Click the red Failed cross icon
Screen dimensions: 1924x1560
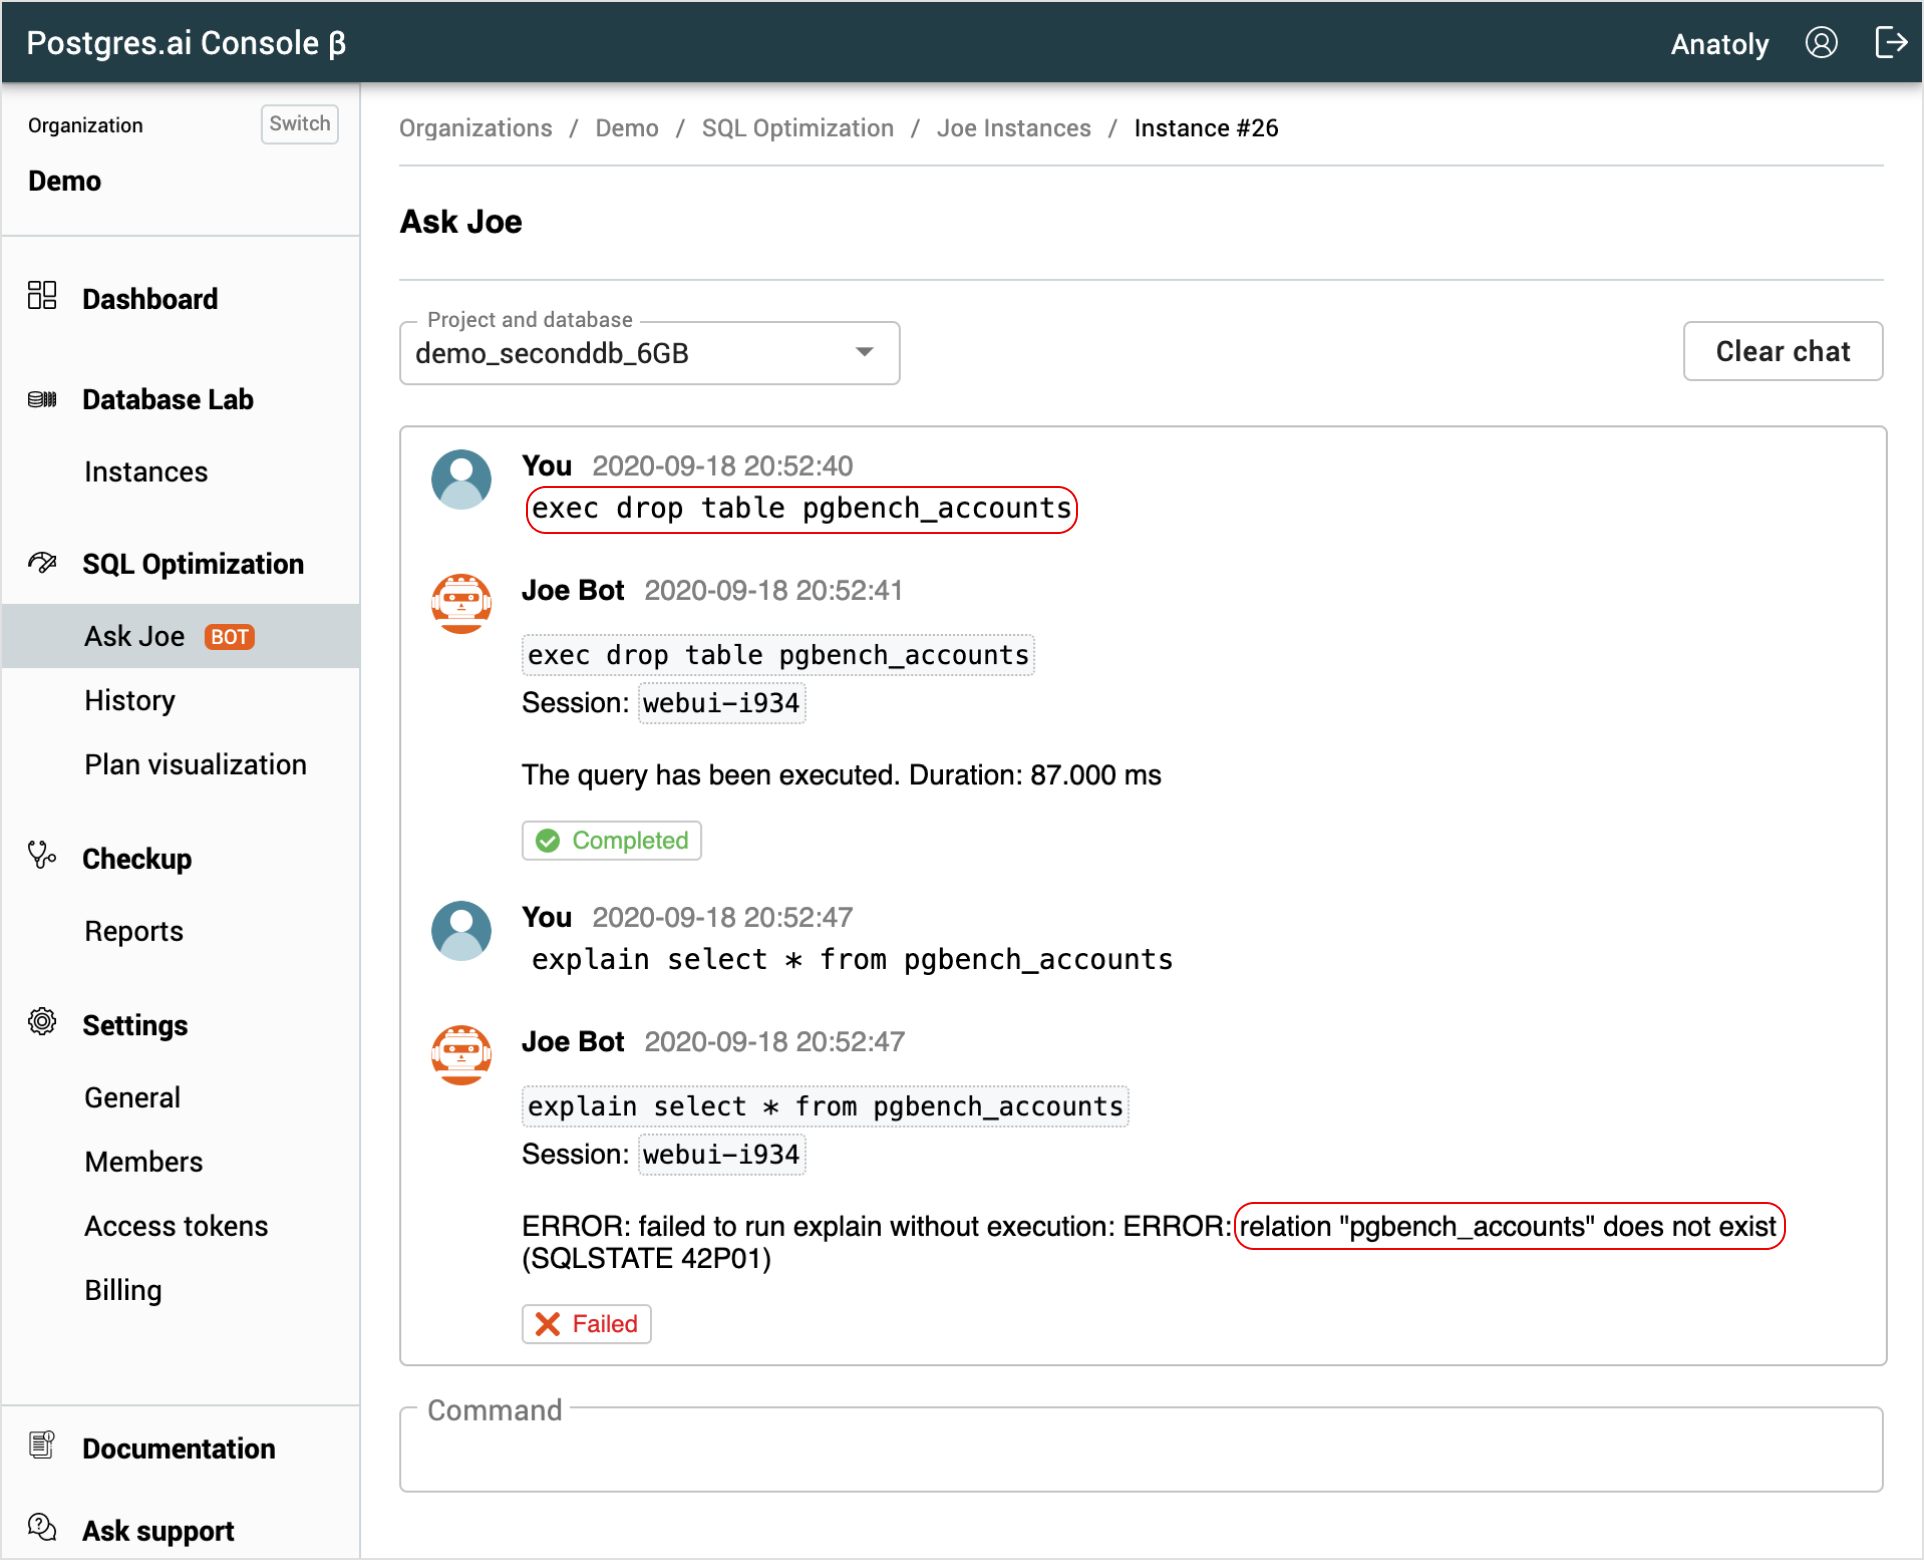(x=548, y=1324)
